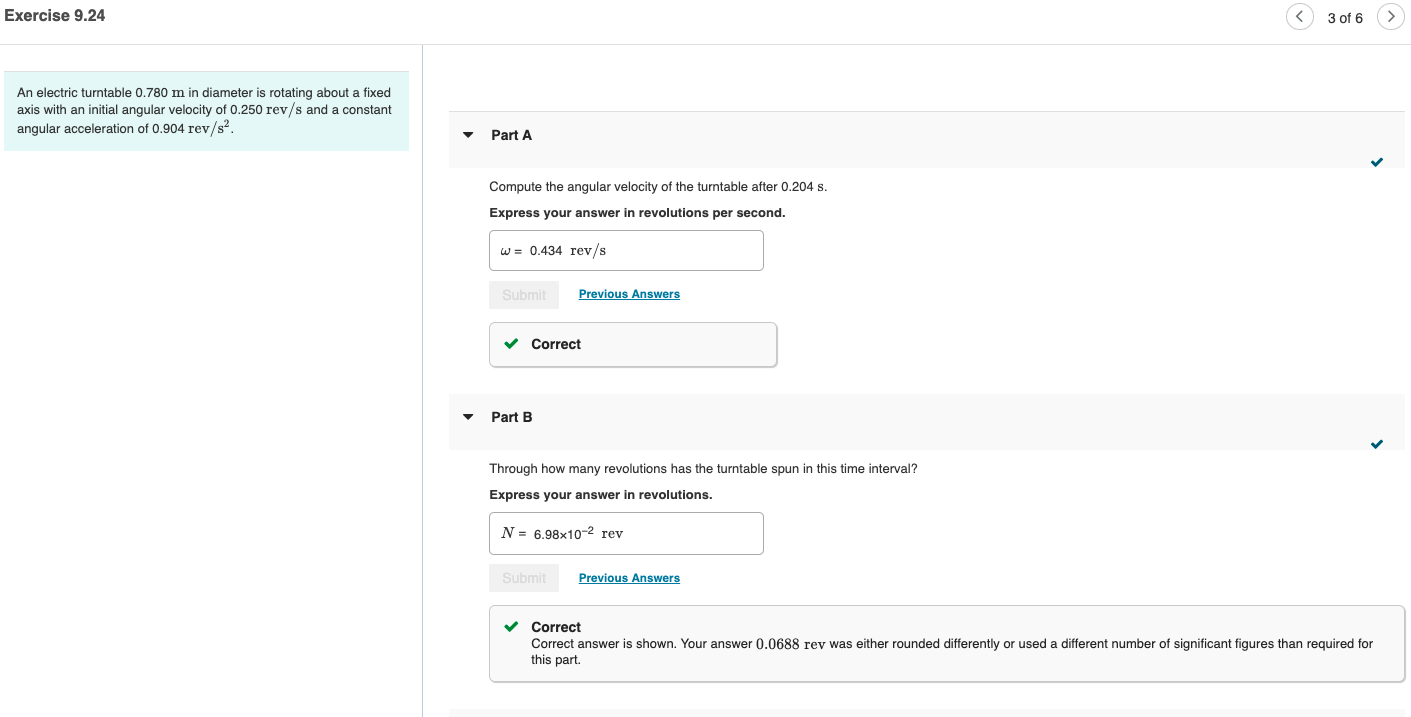Click the 3 of 6 page indicator

[x=1345, y=18]
